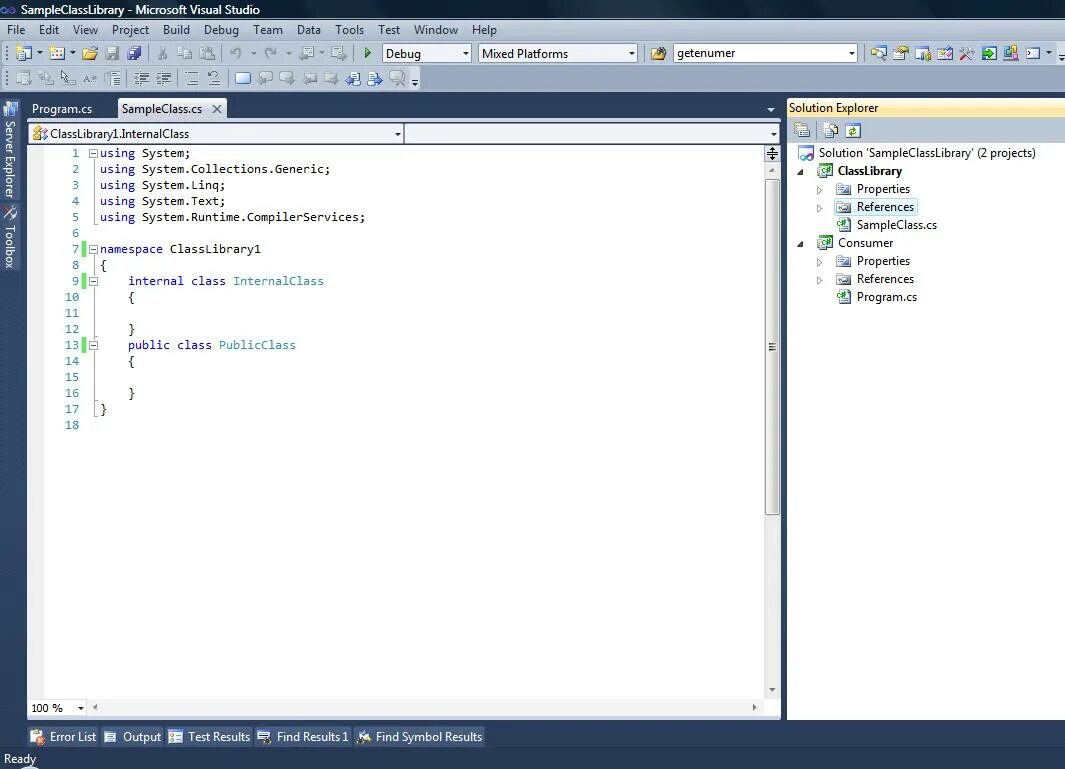Collapse the InternalClass code block
The width and height of the screenshot is (1065, 769).
click(x=94, y=281)
